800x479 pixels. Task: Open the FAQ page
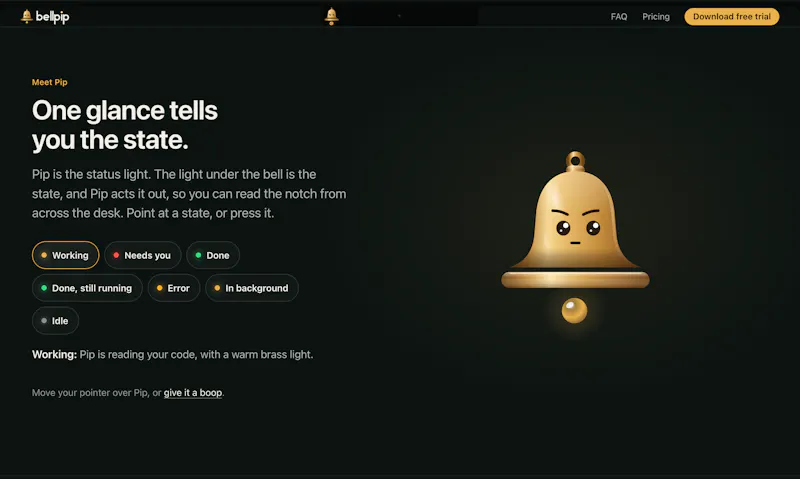pyautogui.click(x=619, y=17)
